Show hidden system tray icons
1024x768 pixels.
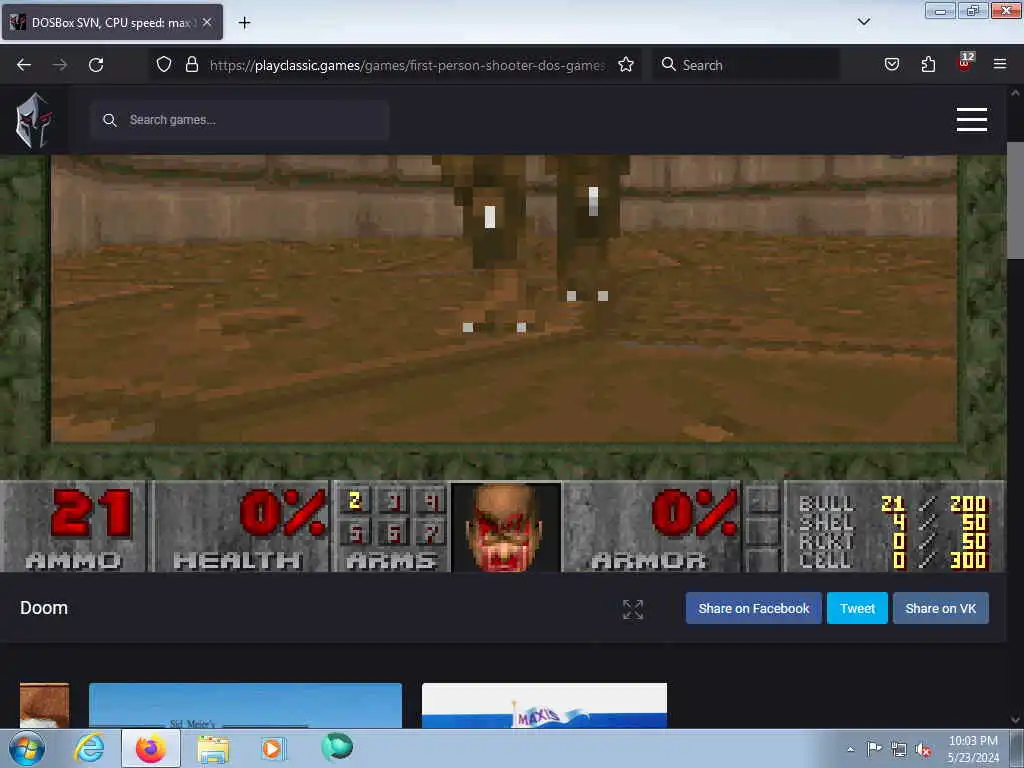(850, 749)
